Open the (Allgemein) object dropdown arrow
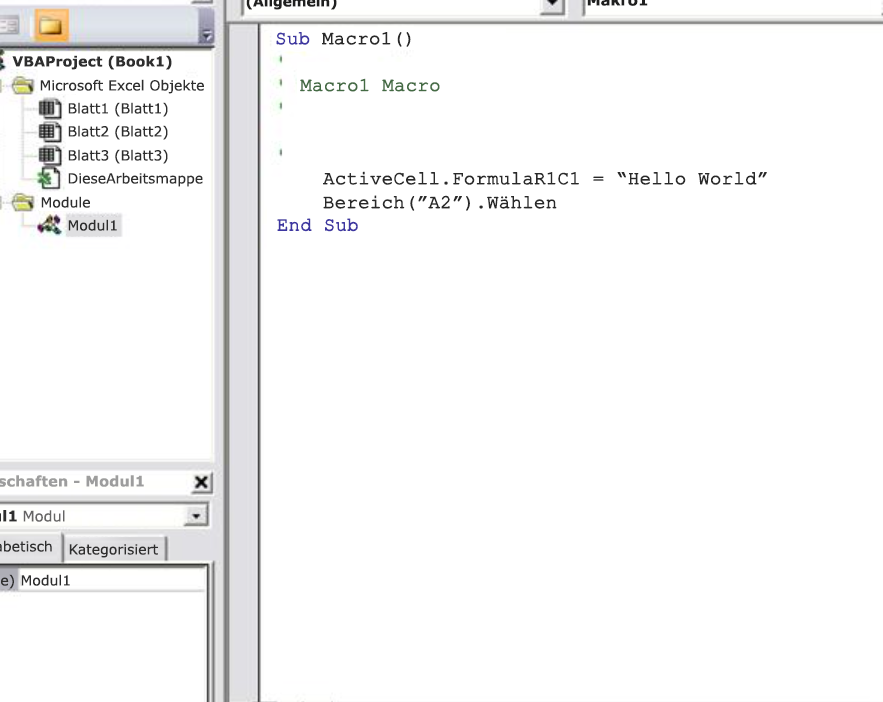883x702 pixels. (x=552, y=5)
